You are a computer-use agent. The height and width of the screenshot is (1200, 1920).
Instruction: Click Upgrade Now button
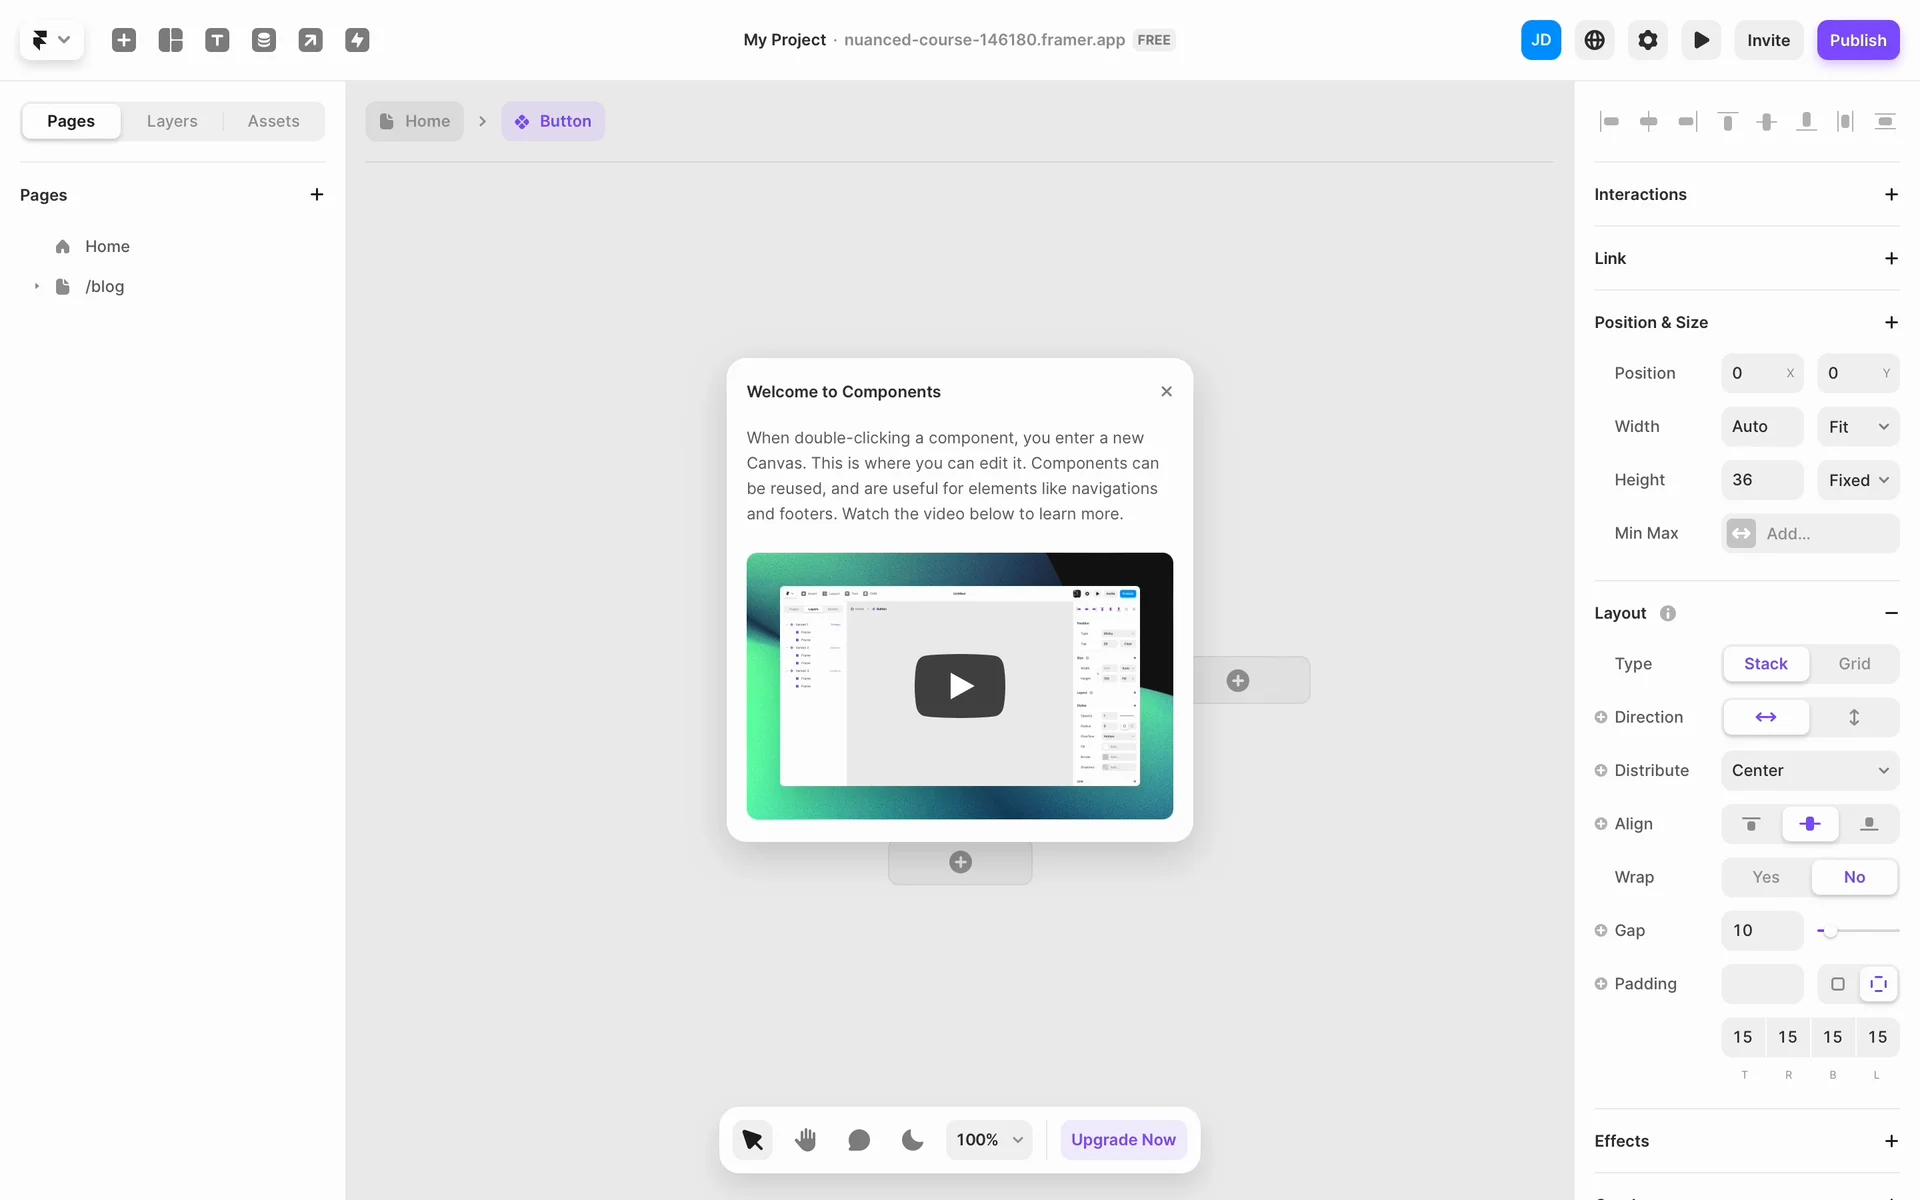(1123, 1140)
